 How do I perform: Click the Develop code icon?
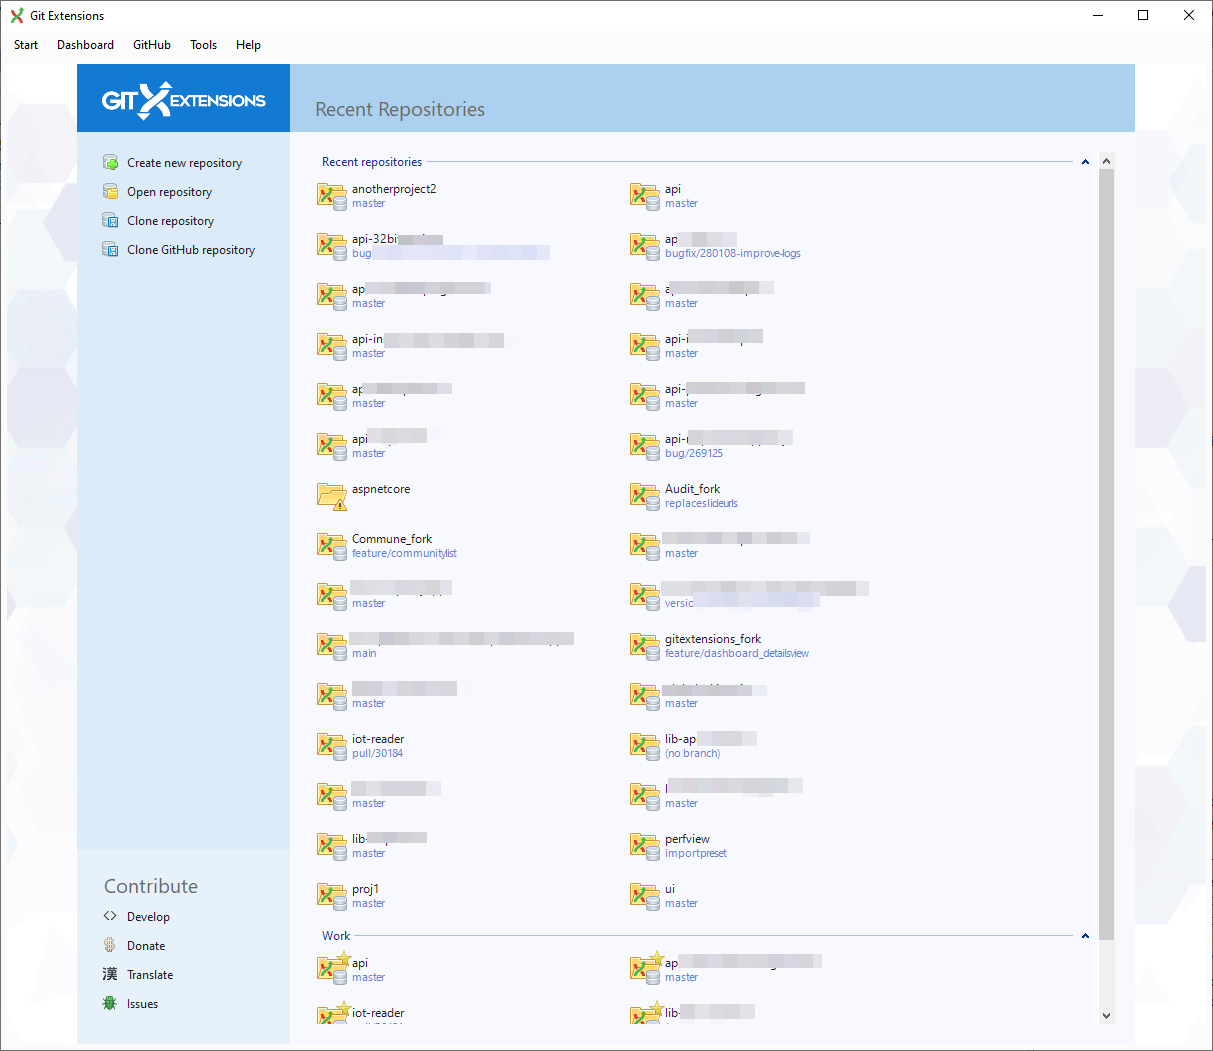point(110,916)
